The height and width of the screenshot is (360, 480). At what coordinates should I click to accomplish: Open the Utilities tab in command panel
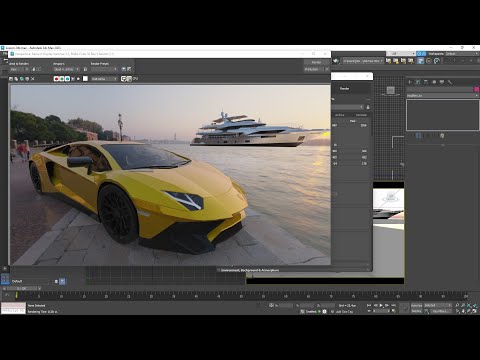[x=450, y=82]
